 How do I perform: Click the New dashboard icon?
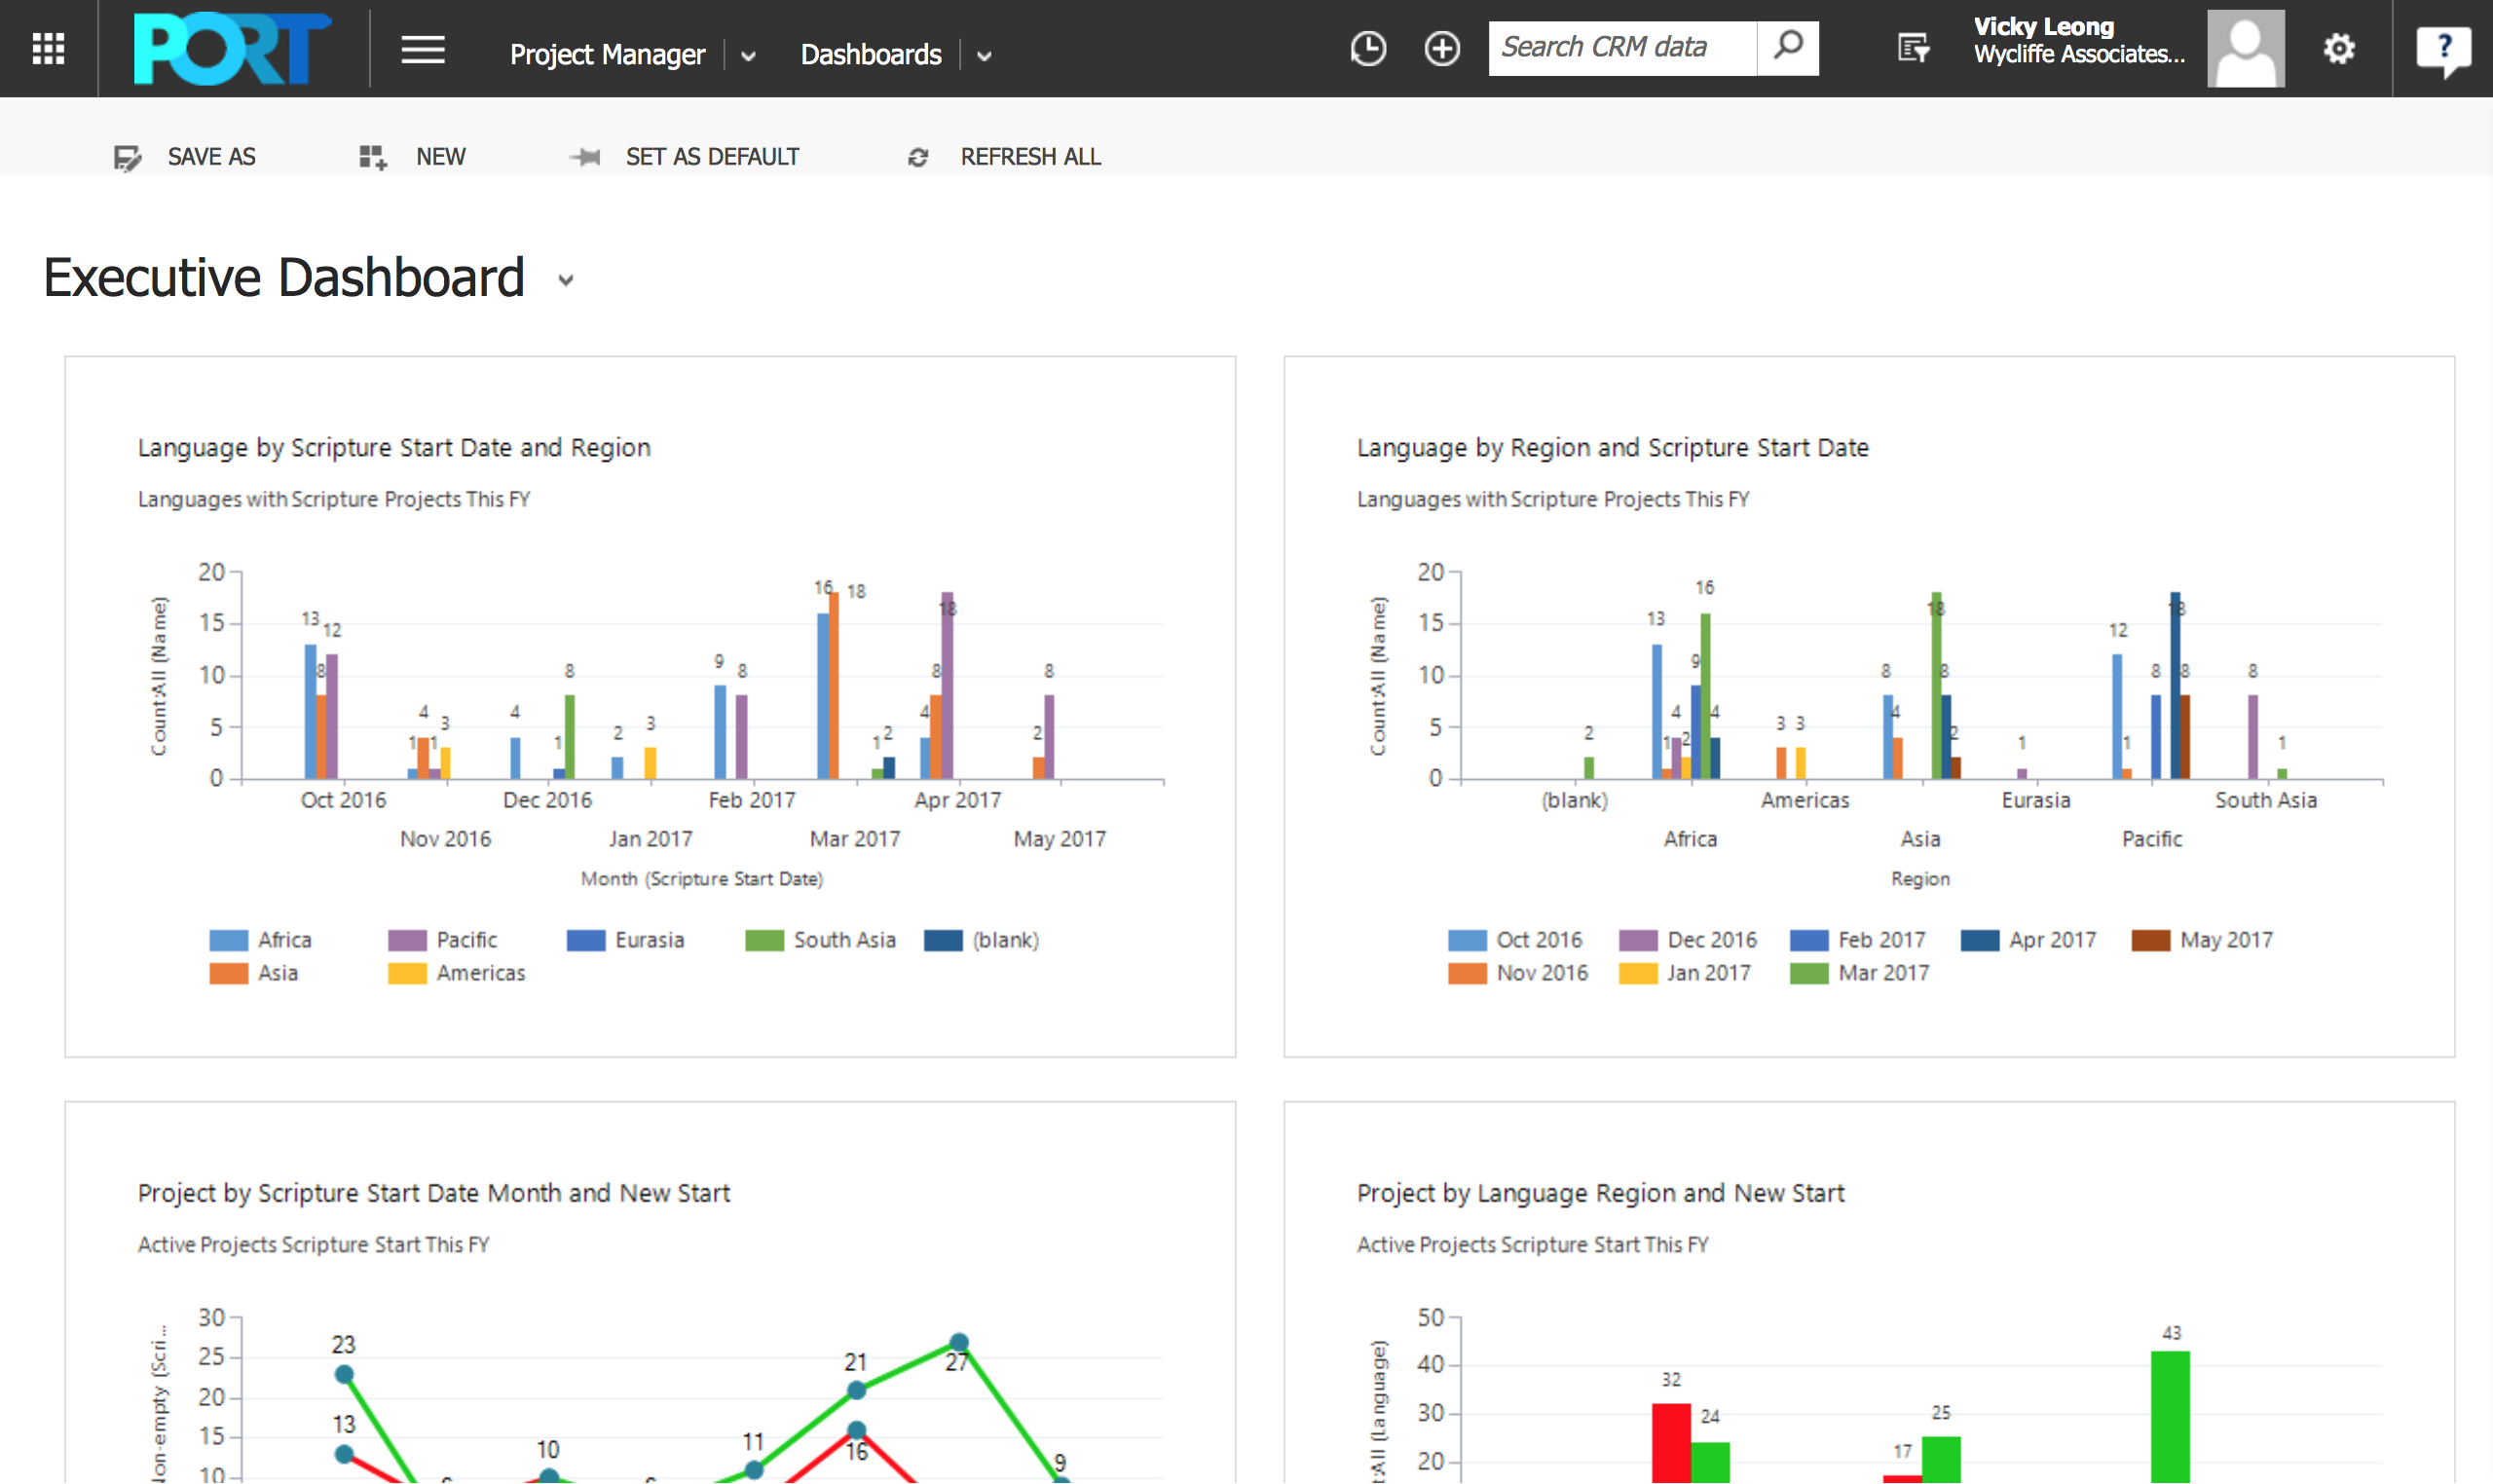[x=373, y=157]
